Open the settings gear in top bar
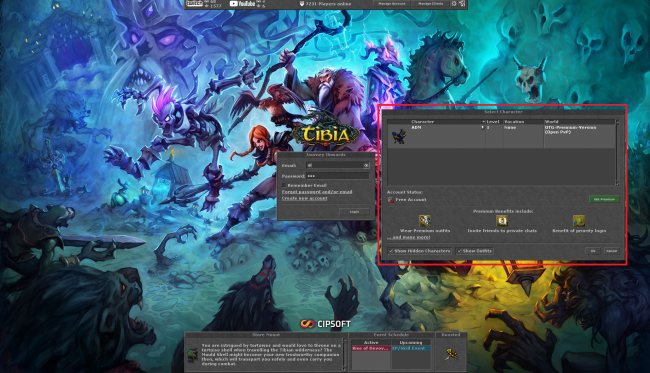The height and width of the screenshot is (373, 650). click(x=454, y=3)
